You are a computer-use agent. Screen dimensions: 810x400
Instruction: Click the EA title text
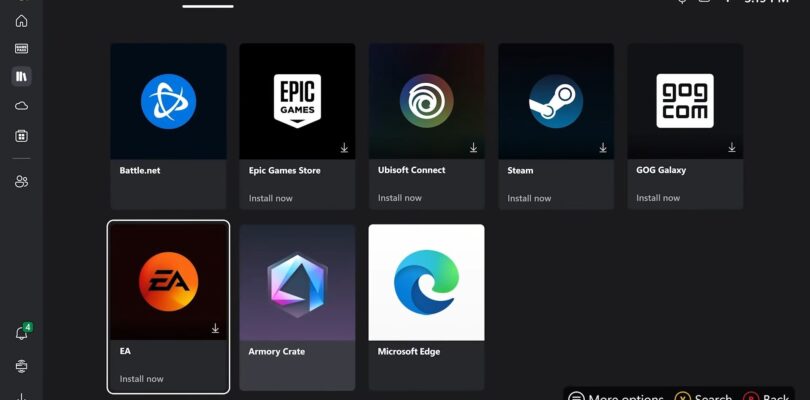click(125, 351)
